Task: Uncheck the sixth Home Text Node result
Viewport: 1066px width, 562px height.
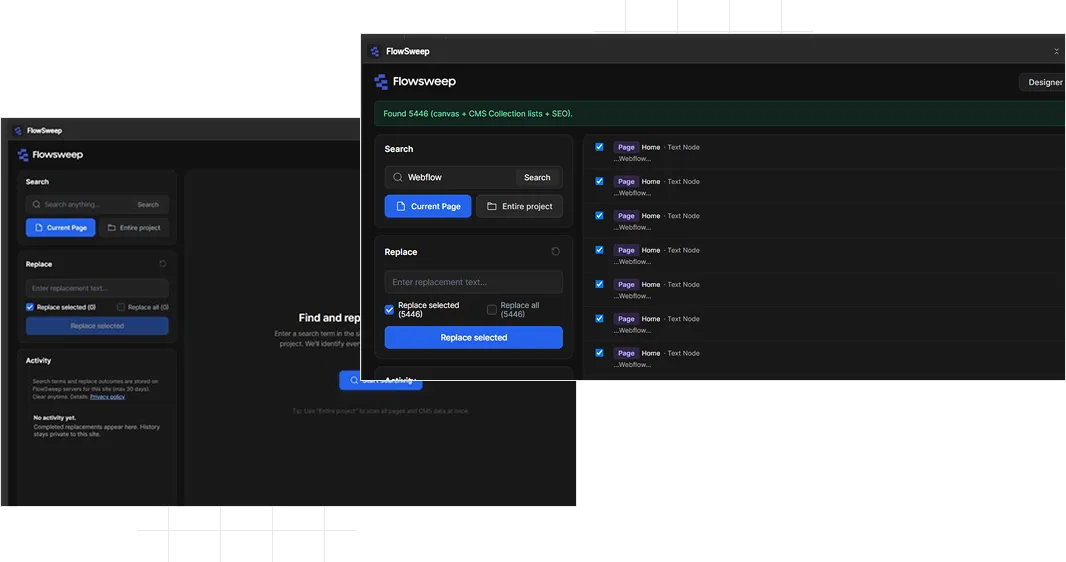Action: (599, 318)
